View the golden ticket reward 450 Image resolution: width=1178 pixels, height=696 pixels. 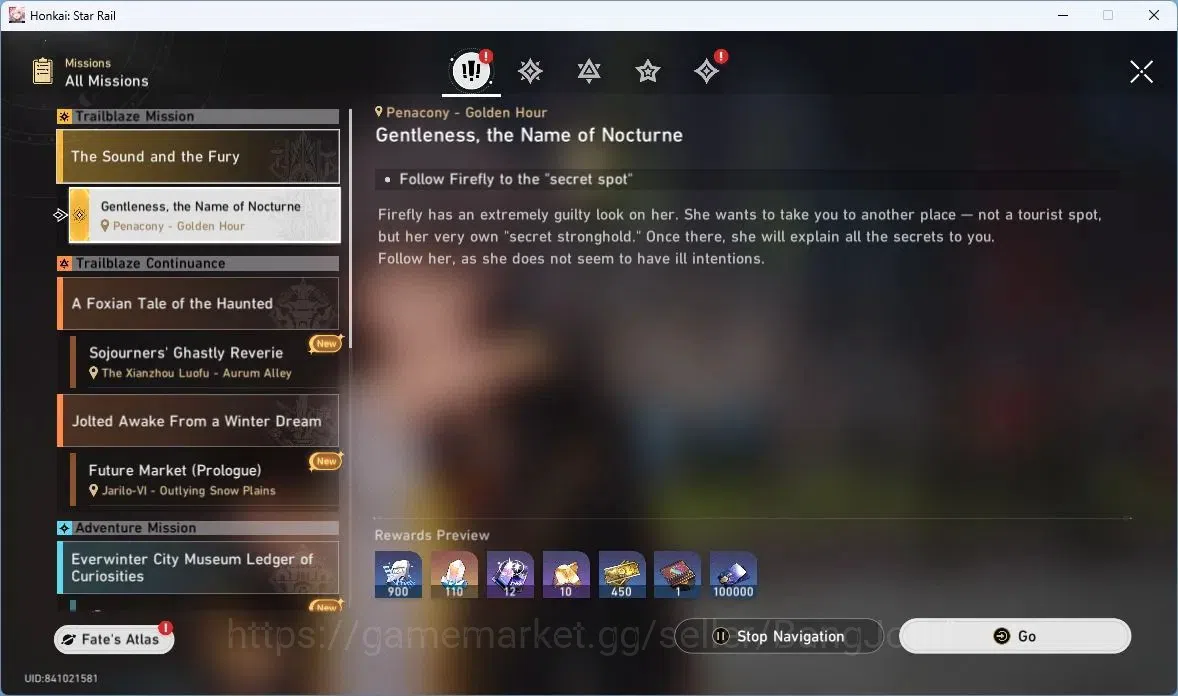621,575
